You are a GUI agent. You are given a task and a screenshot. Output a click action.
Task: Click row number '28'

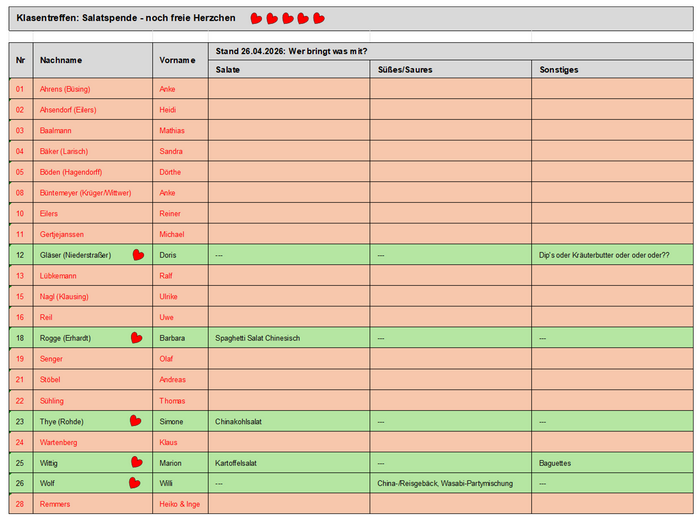[20, 504]
